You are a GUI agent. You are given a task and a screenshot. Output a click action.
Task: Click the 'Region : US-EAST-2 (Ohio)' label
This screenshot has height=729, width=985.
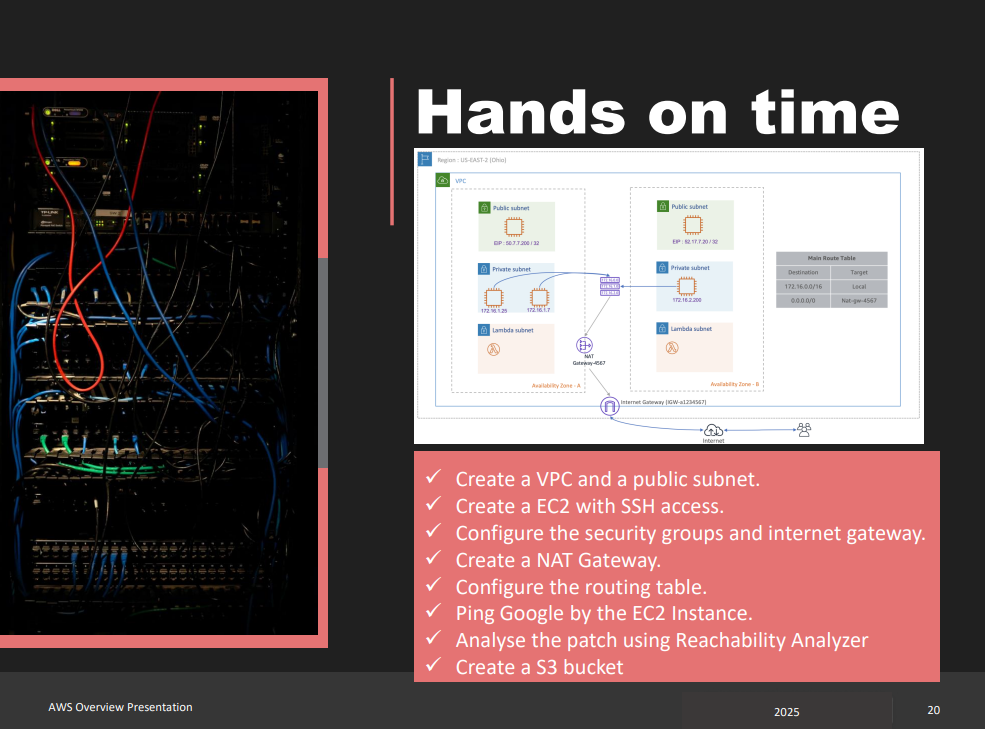472,160
